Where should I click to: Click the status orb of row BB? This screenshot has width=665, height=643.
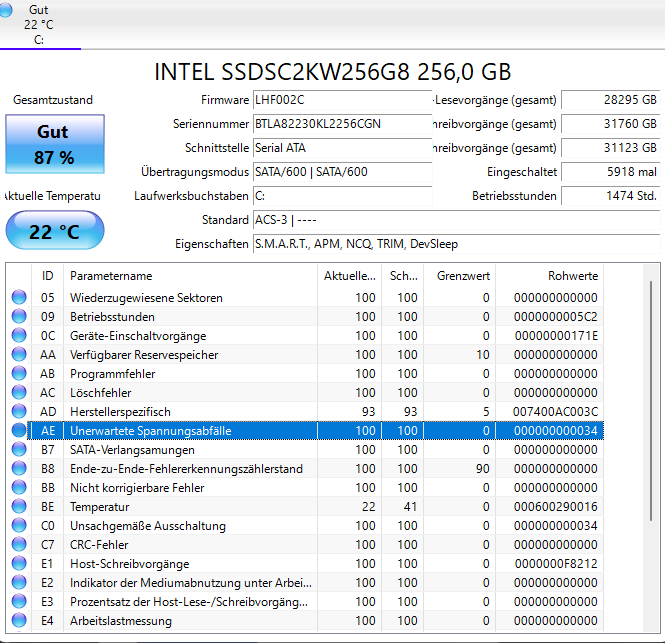click(19, 487)
